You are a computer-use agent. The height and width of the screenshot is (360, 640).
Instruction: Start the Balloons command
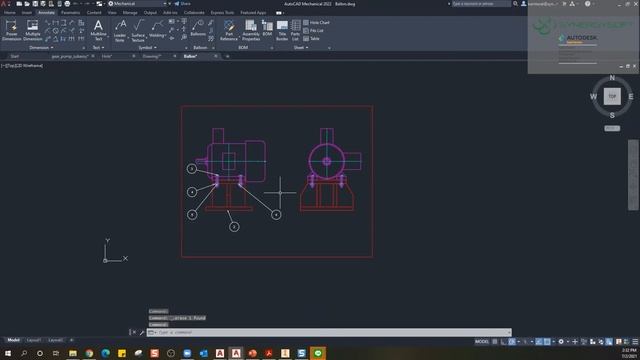click(198, 29)
